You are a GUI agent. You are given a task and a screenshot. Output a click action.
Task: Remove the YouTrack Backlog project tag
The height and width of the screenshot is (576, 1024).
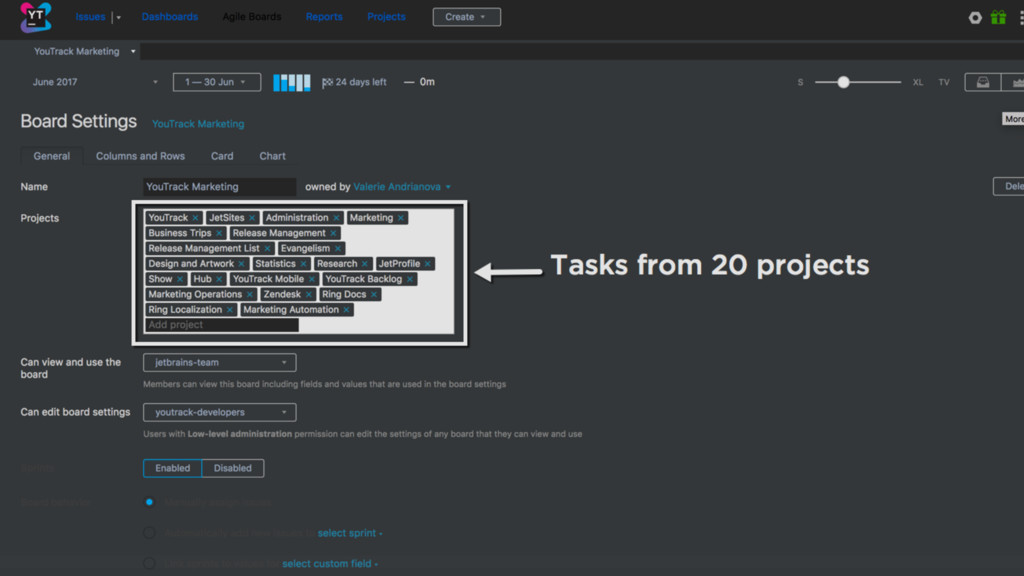pyautogui.click(x=409, y=279)
